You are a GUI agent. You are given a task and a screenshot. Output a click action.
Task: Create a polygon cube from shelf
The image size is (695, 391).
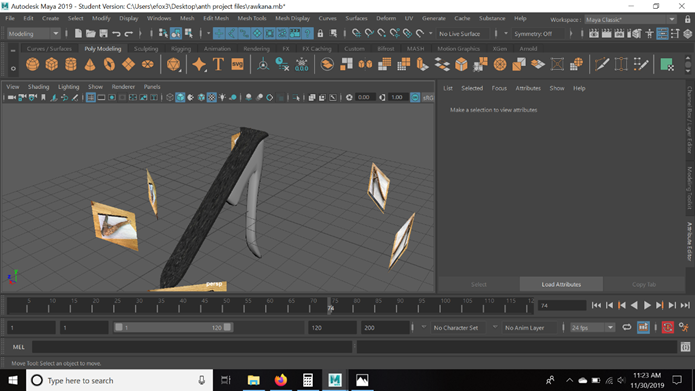[x=51, y=64]
